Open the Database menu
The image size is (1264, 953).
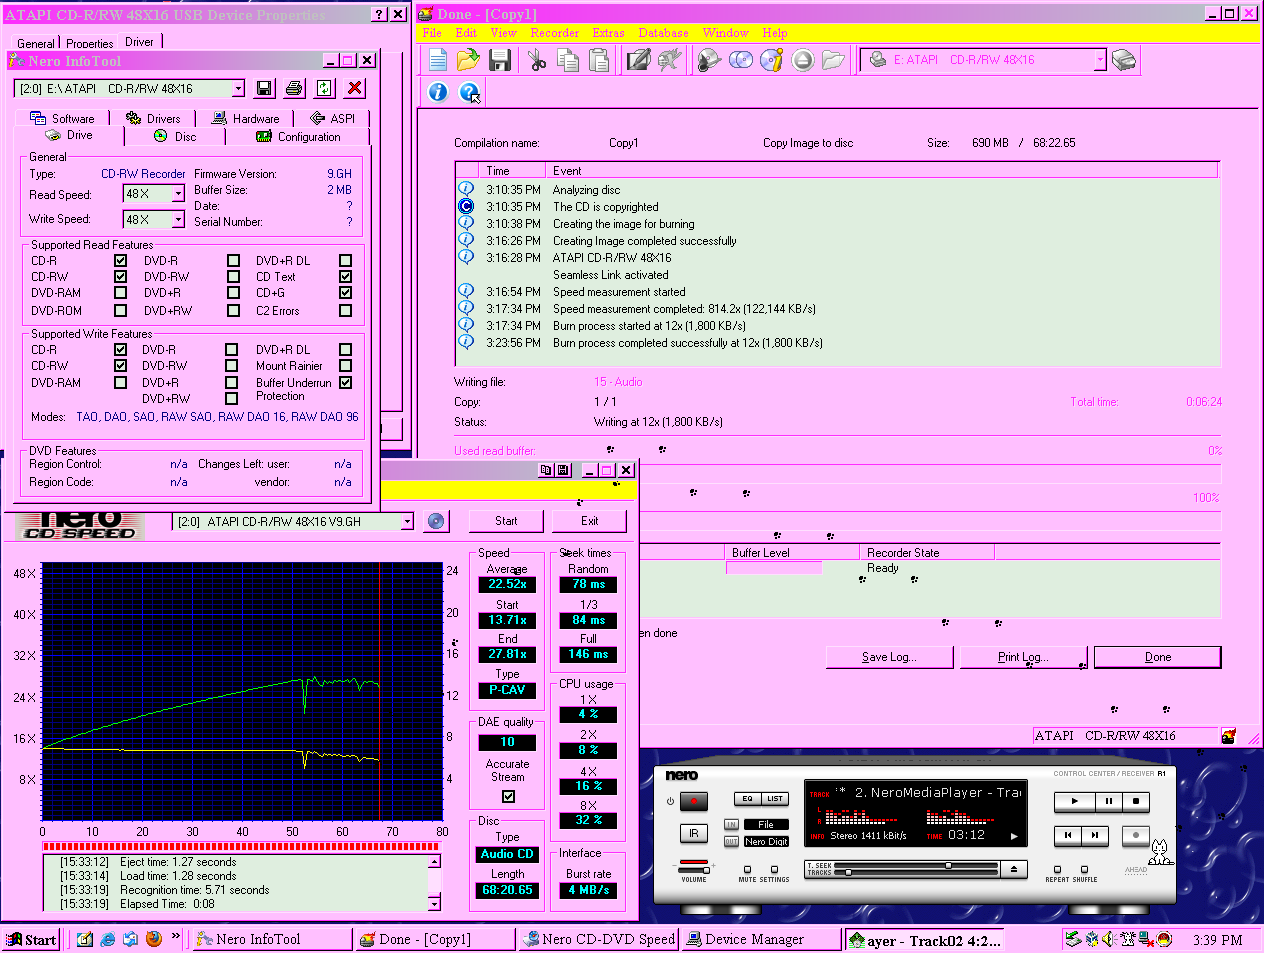point(663,33)
